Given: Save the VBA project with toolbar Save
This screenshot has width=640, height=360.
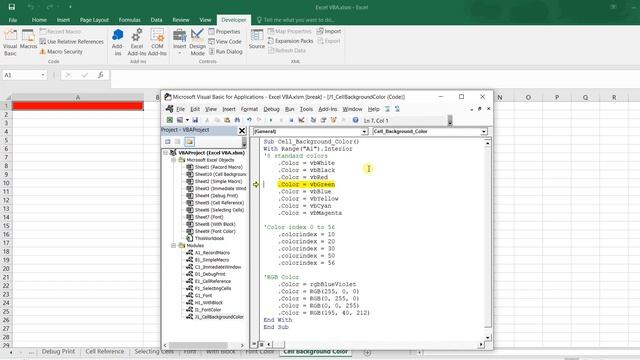Looking at the screenshot, I should 195,120.
